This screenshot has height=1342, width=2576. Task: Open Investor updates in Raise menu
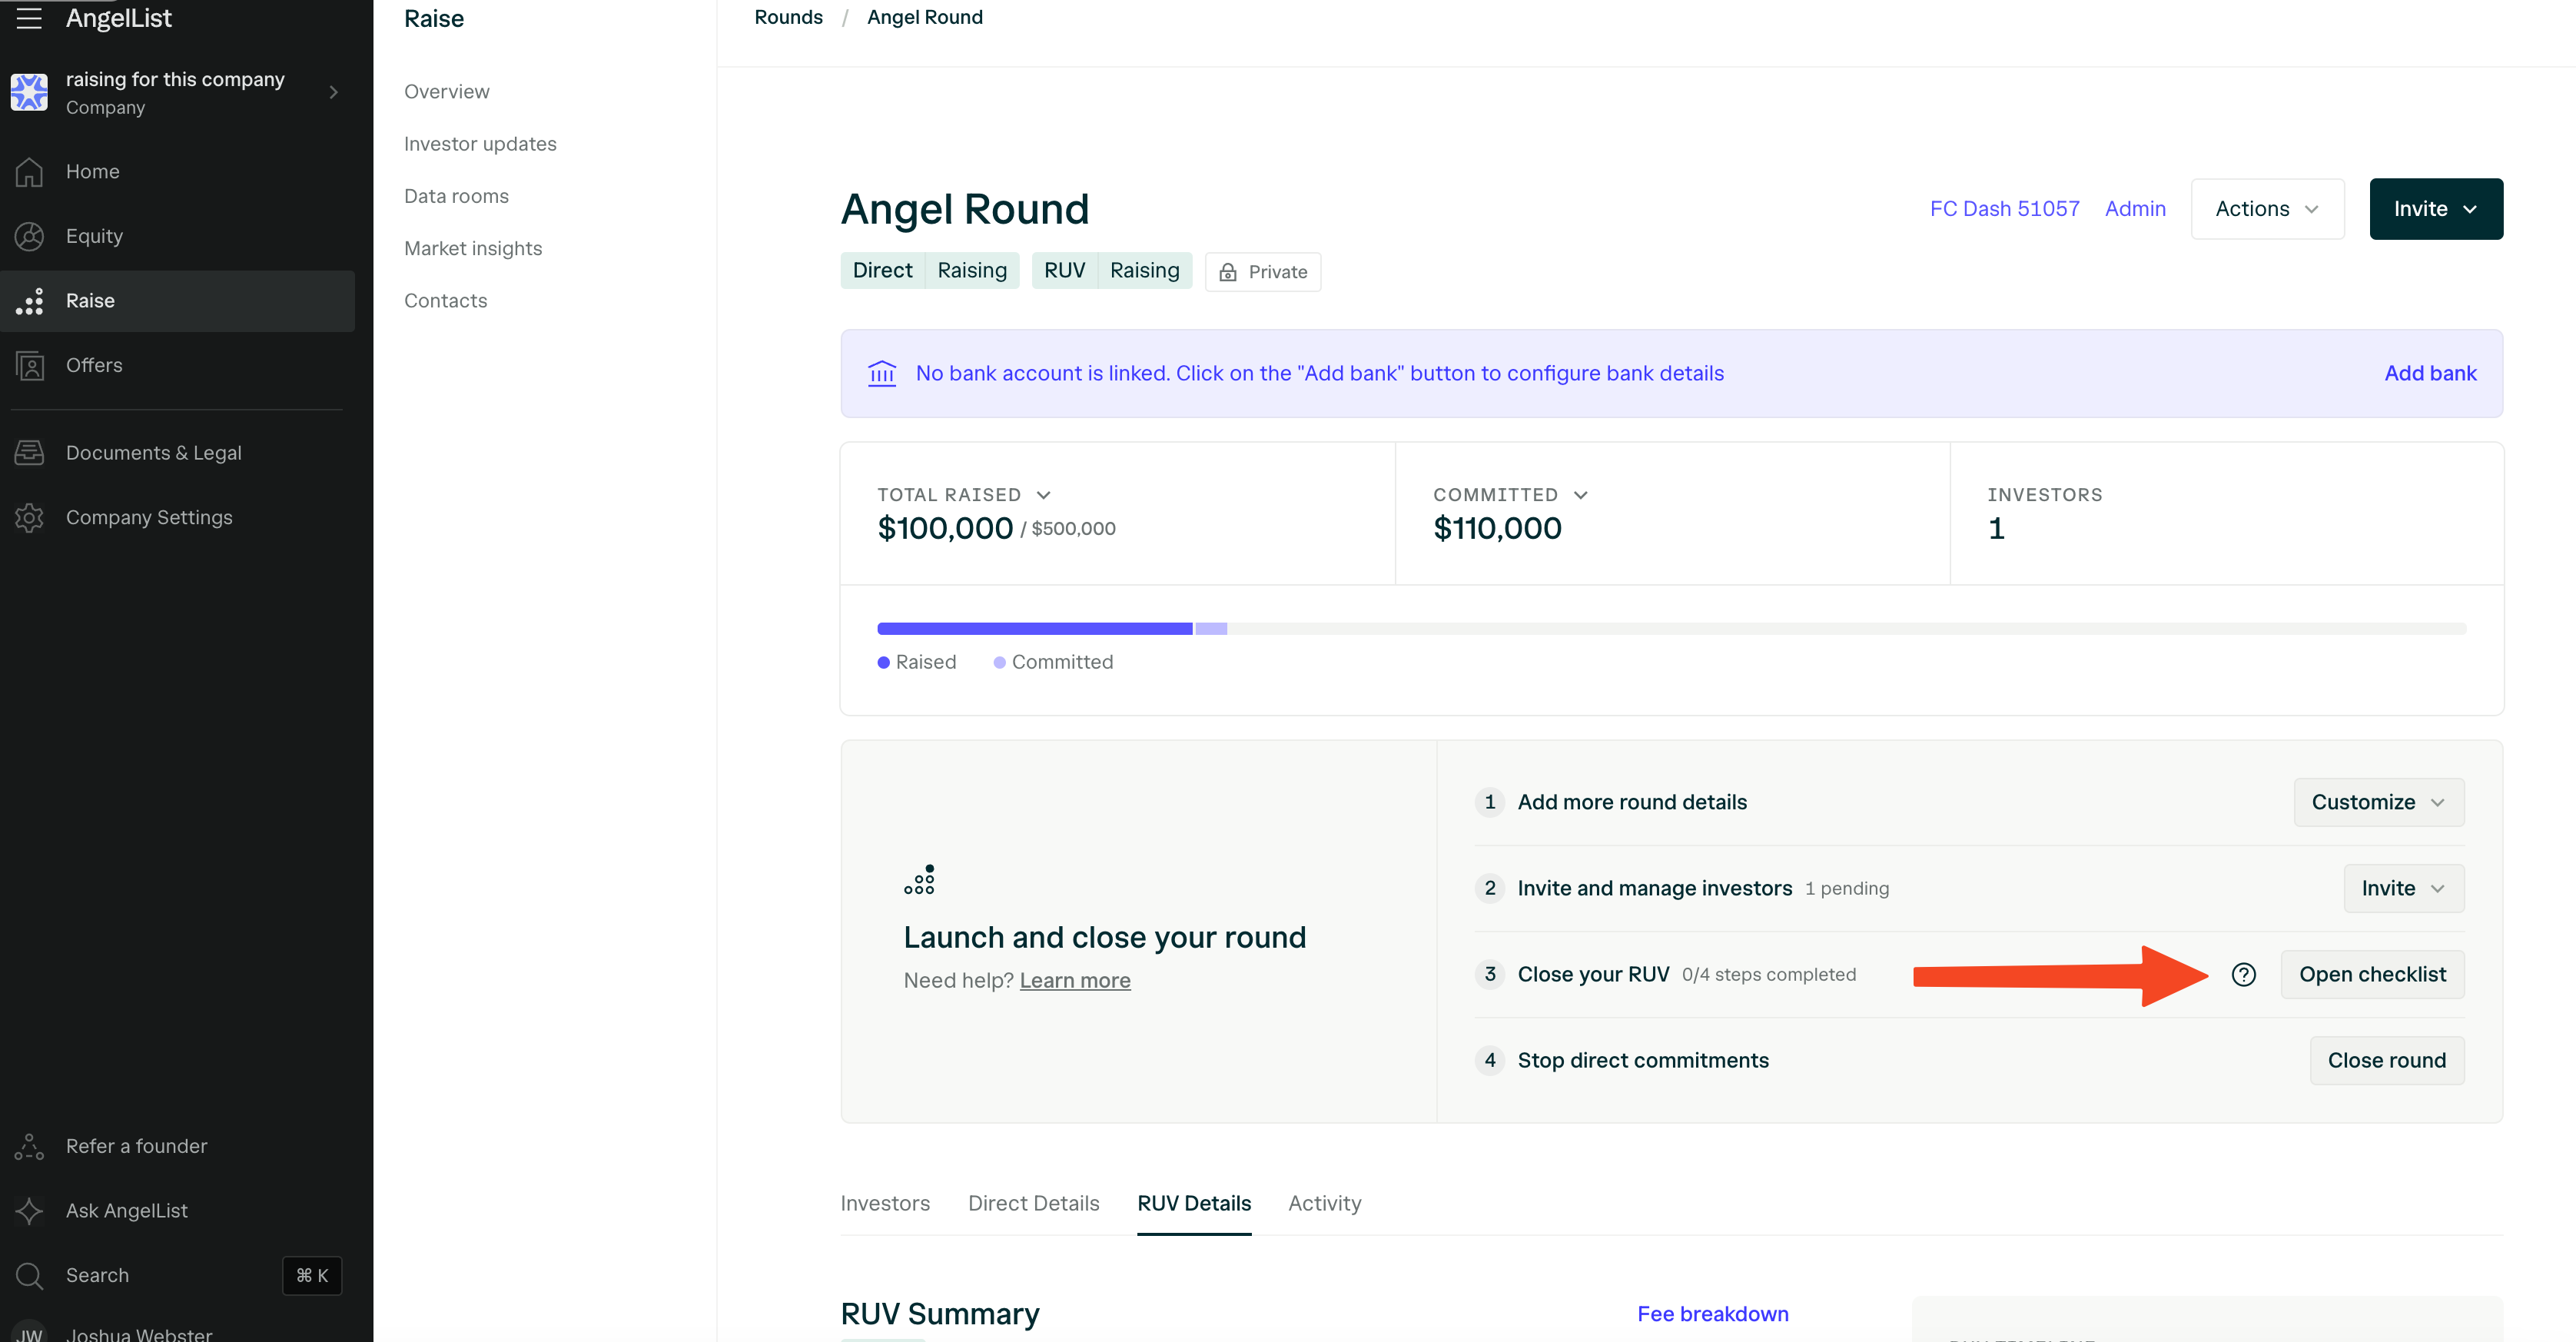[x=480, y=144]
